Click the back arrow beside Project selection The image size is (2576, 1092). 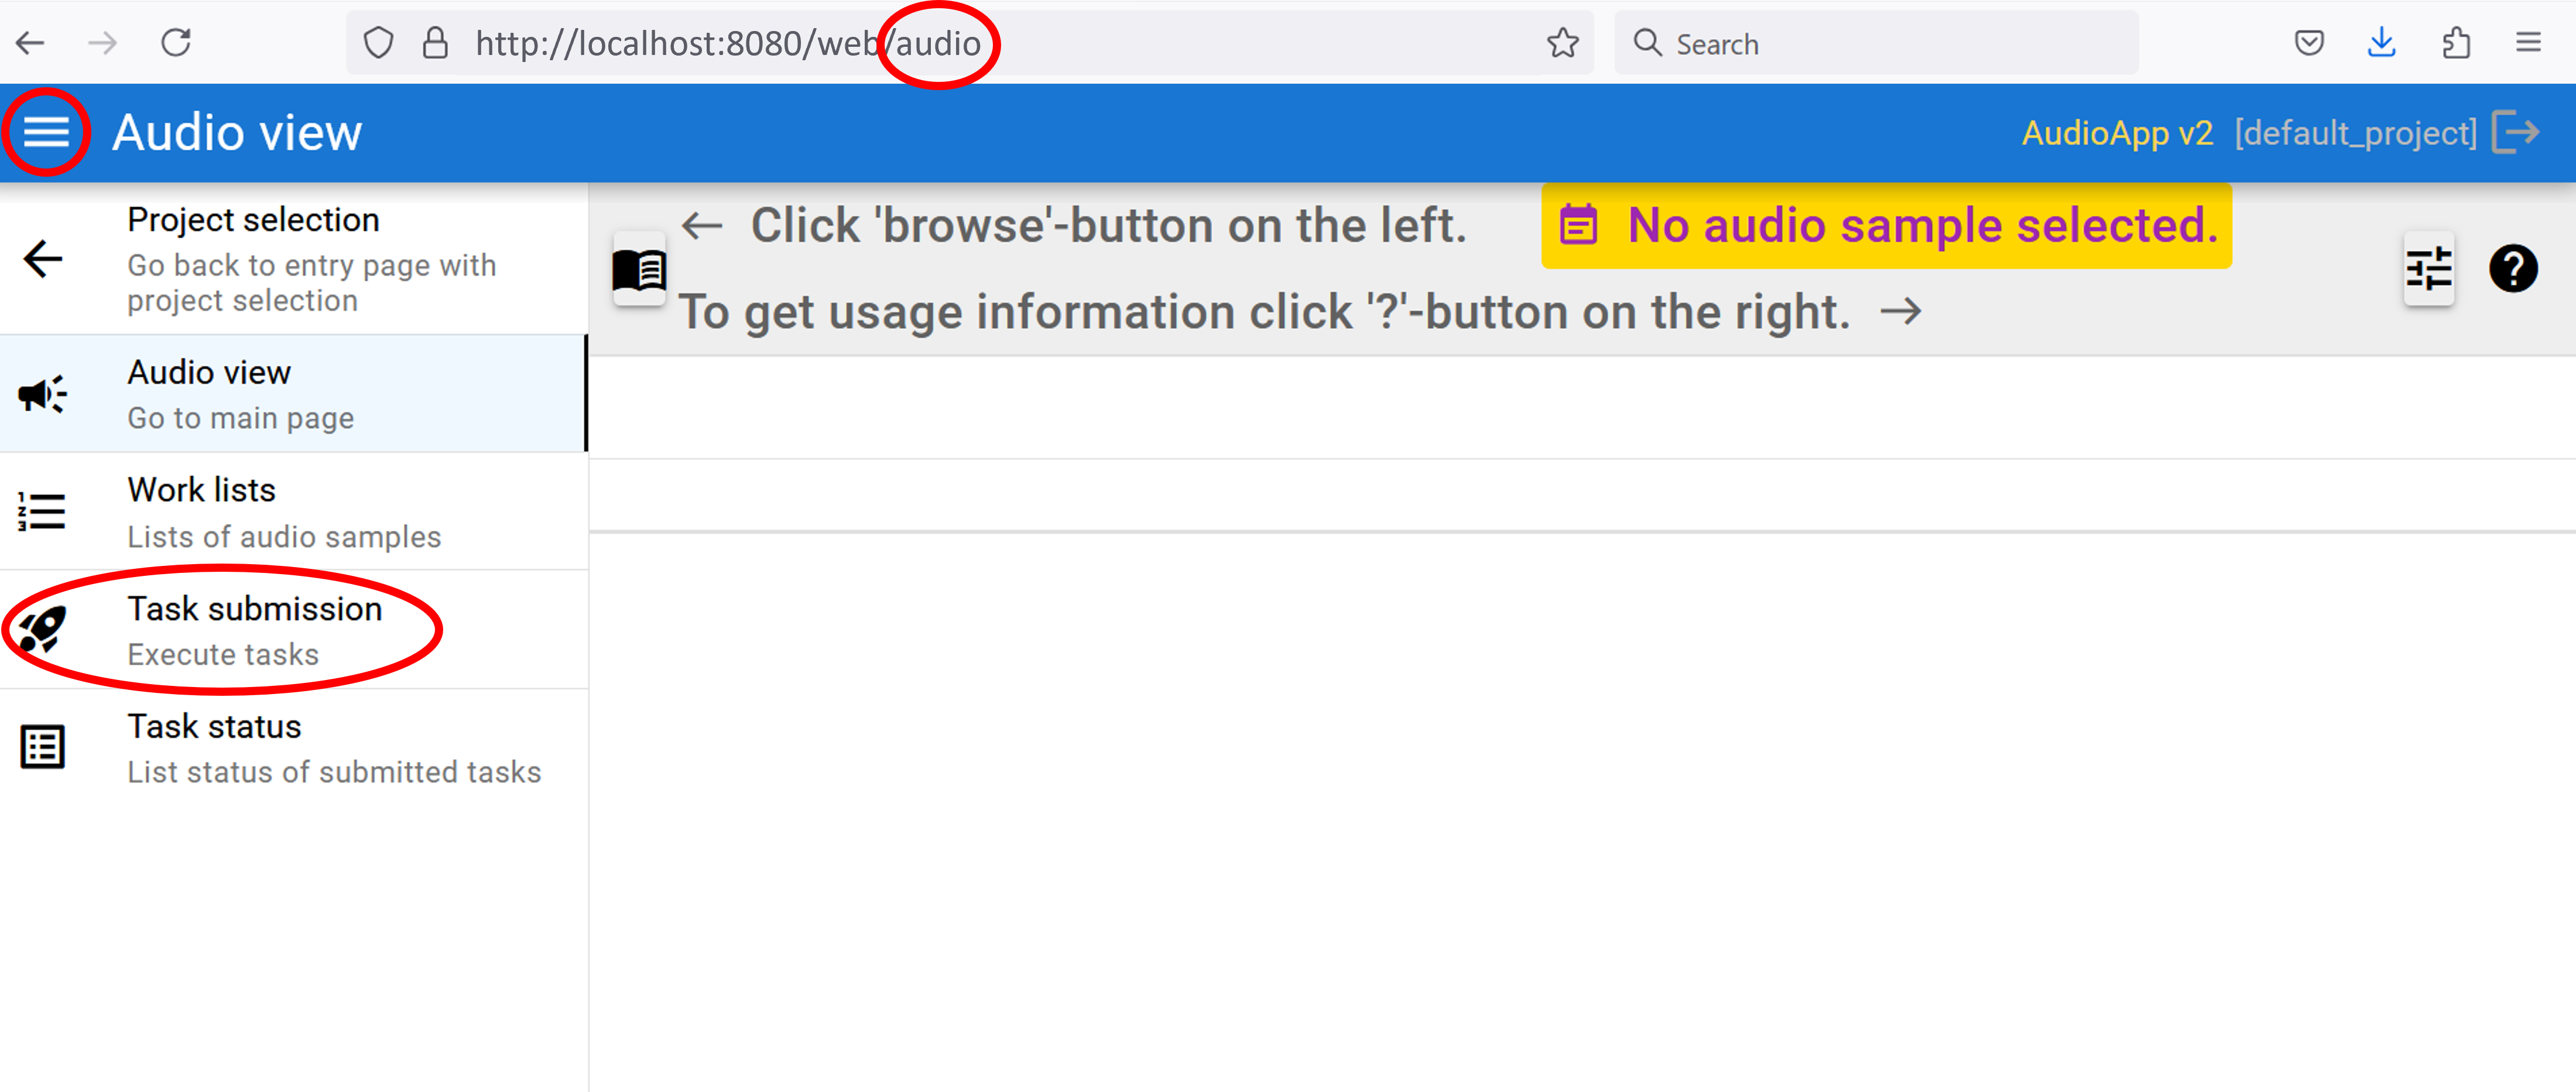point(43,259)
